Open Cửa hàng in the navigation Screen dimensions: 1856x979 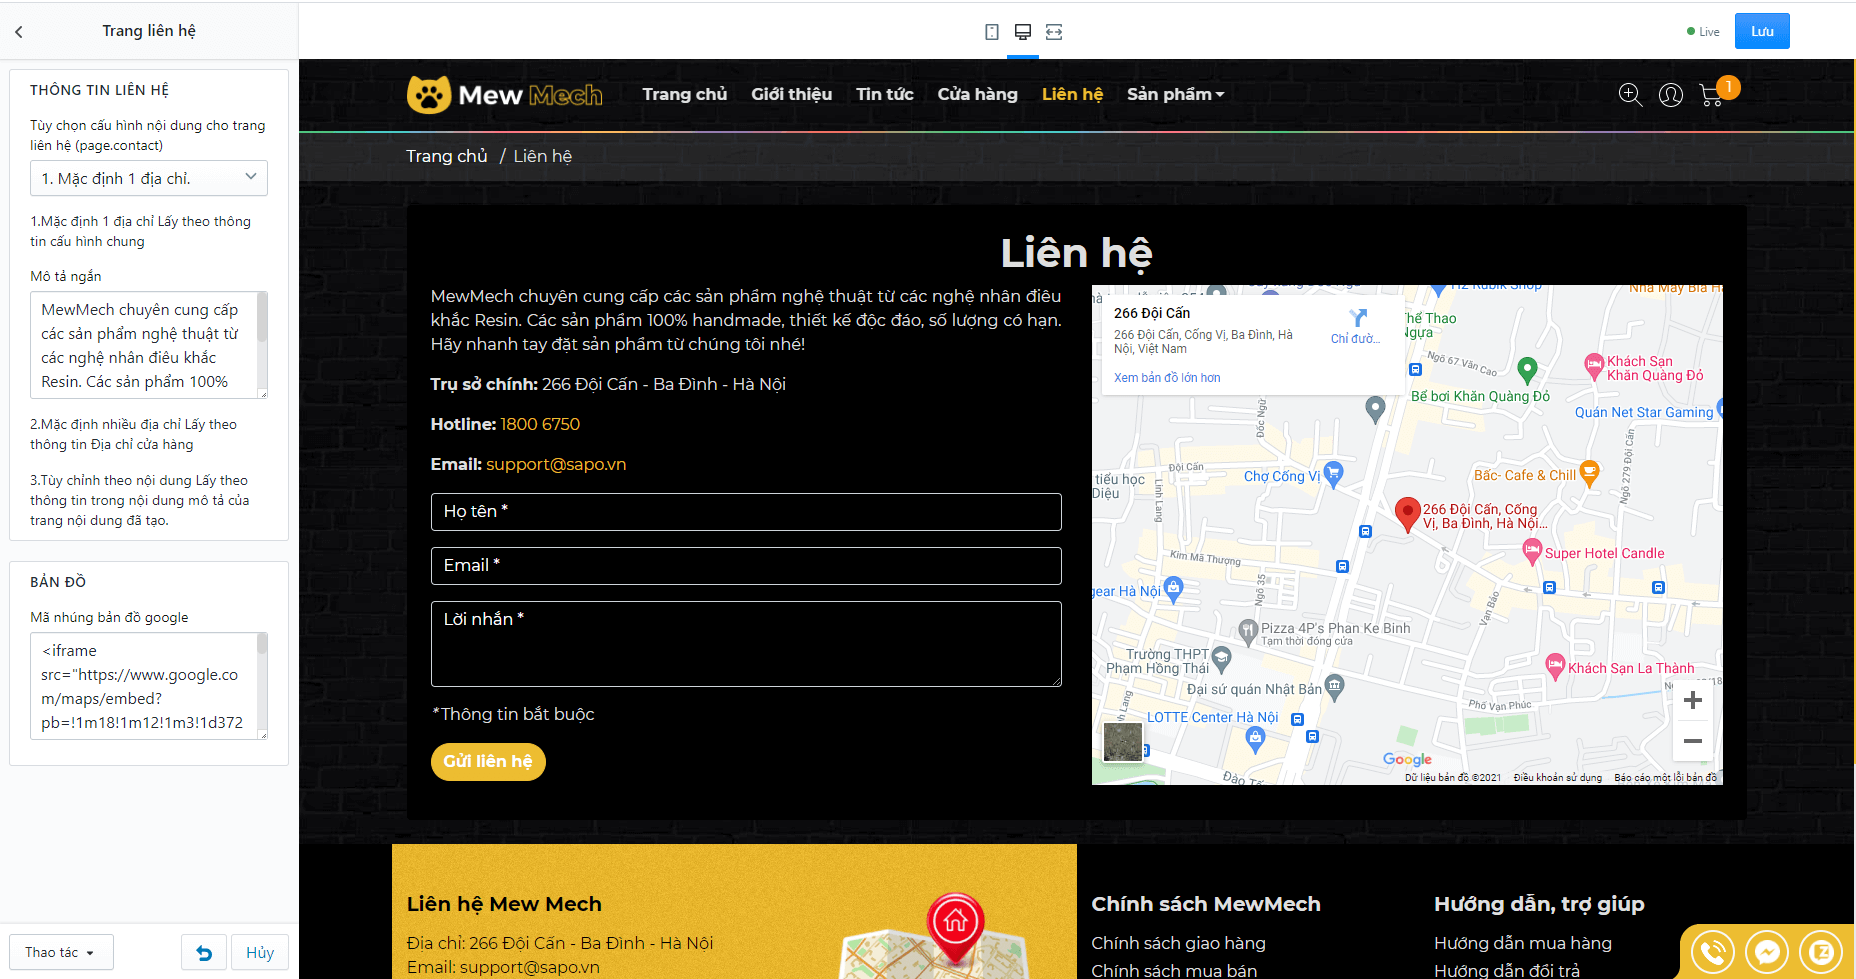coord(978,94)
